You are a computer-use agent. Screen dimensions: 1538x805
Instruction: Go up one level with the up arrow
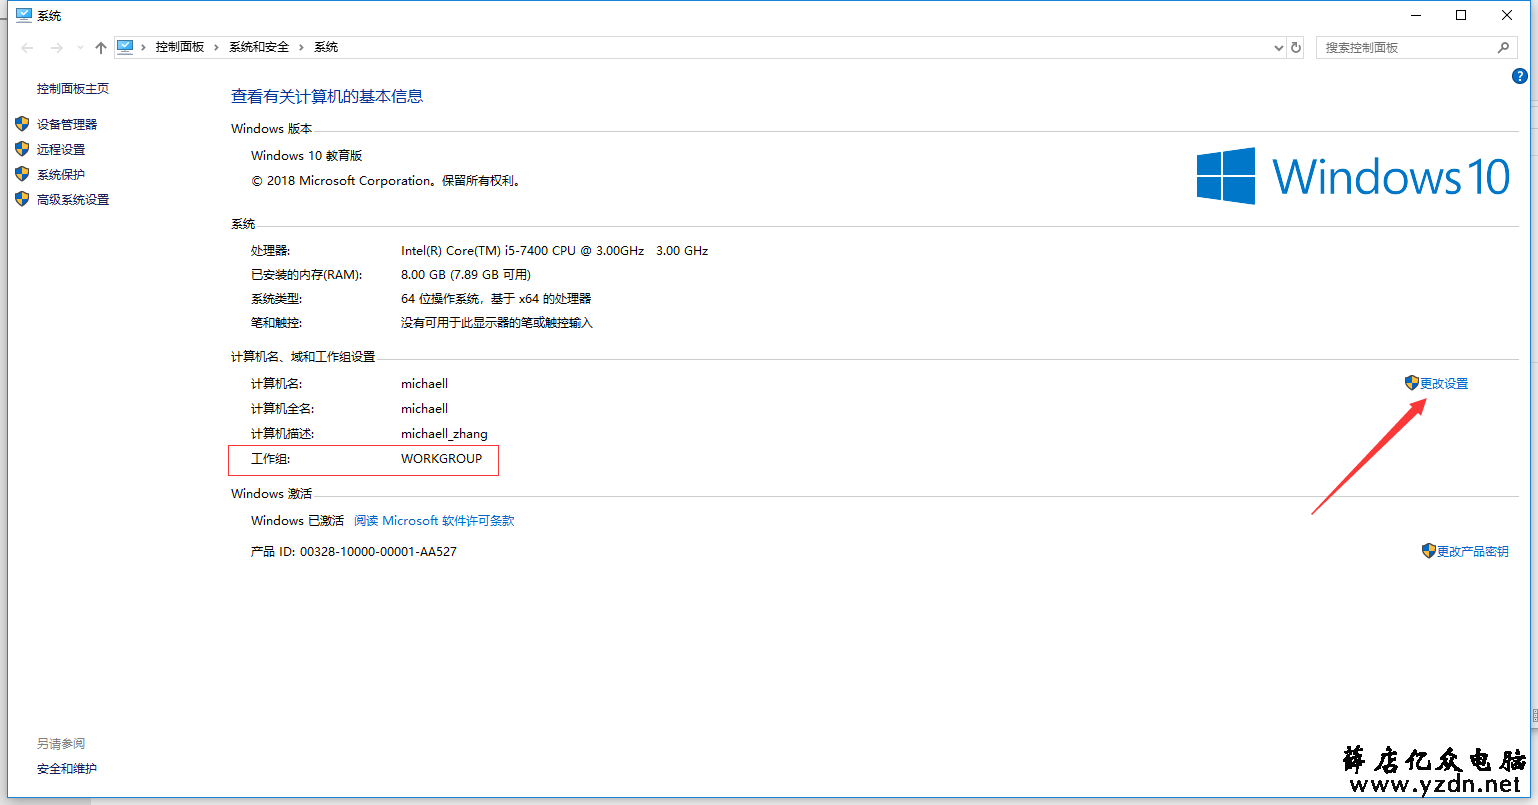coord(101,47)
